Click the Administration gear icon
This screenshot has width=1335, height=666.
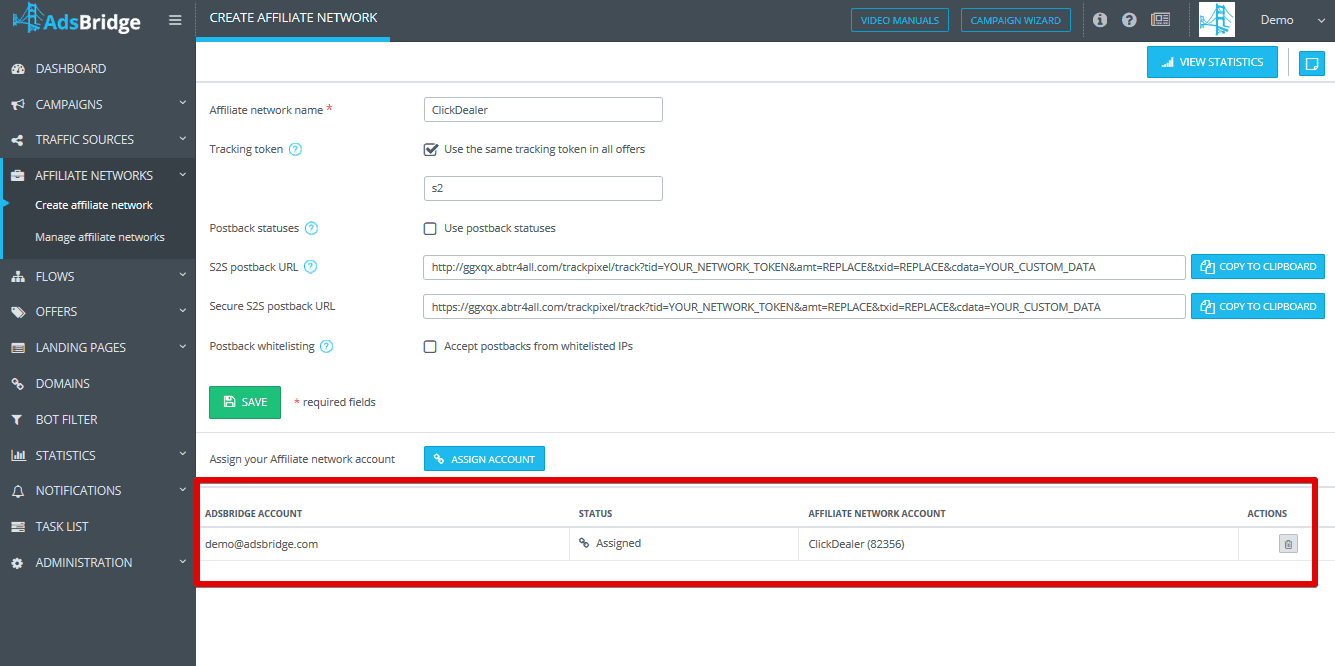[17, 563]
